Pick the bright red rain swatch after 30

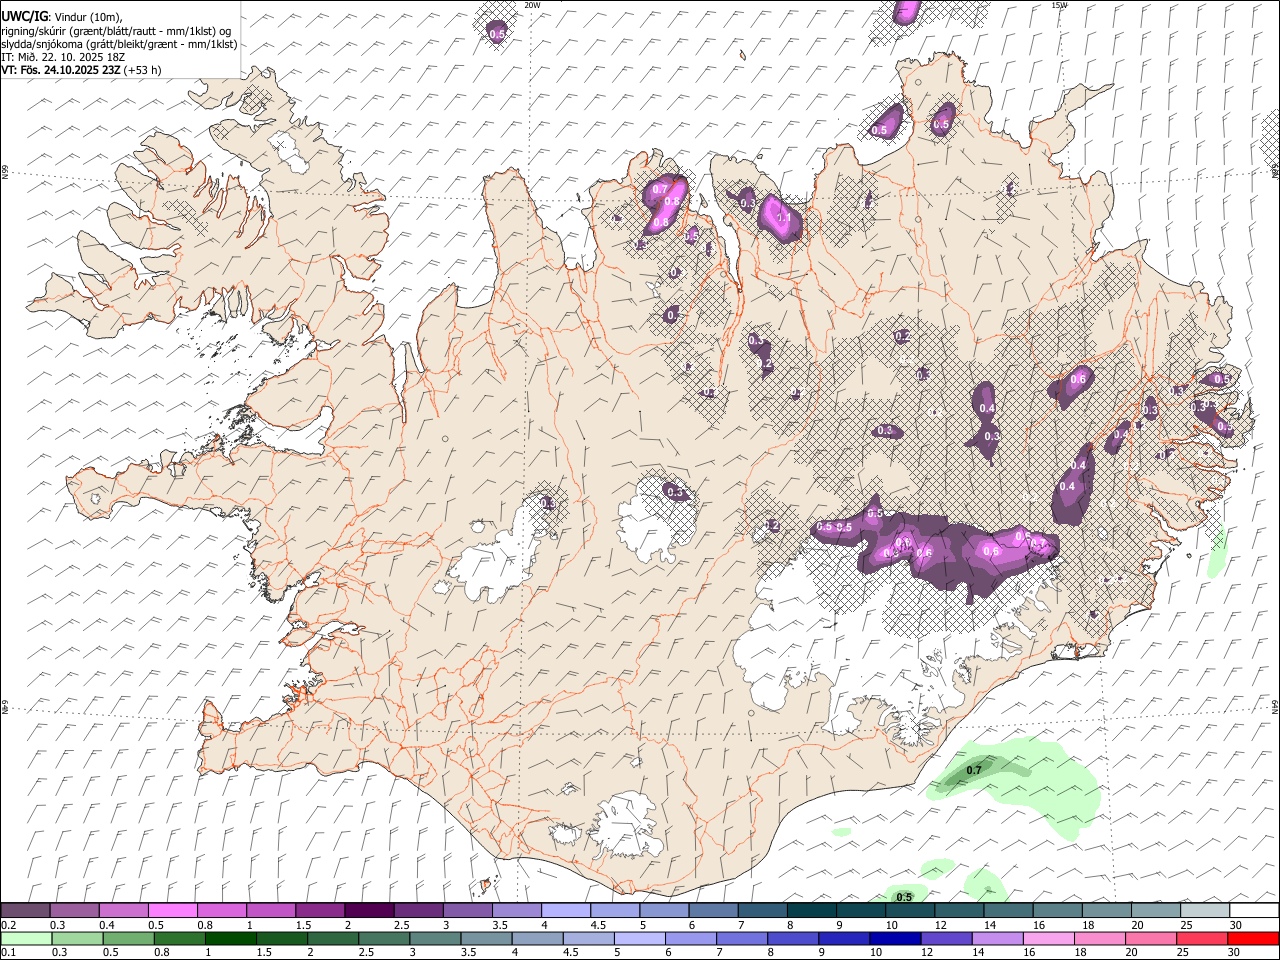pos(1253,938)
